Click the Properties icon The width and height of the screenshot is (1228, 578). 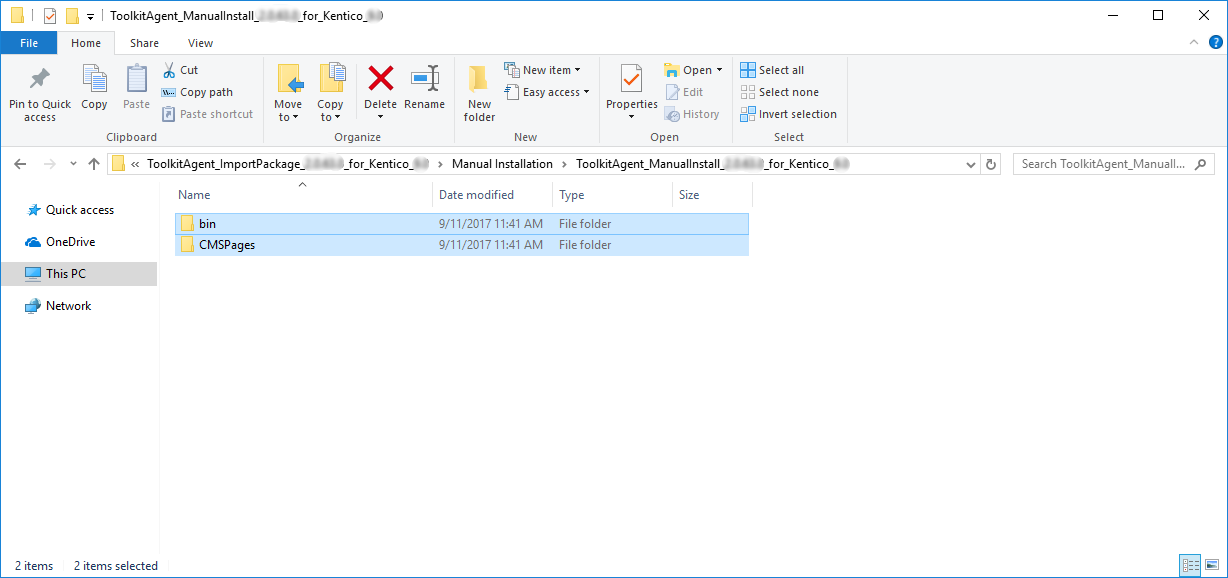tap(631, 78)
